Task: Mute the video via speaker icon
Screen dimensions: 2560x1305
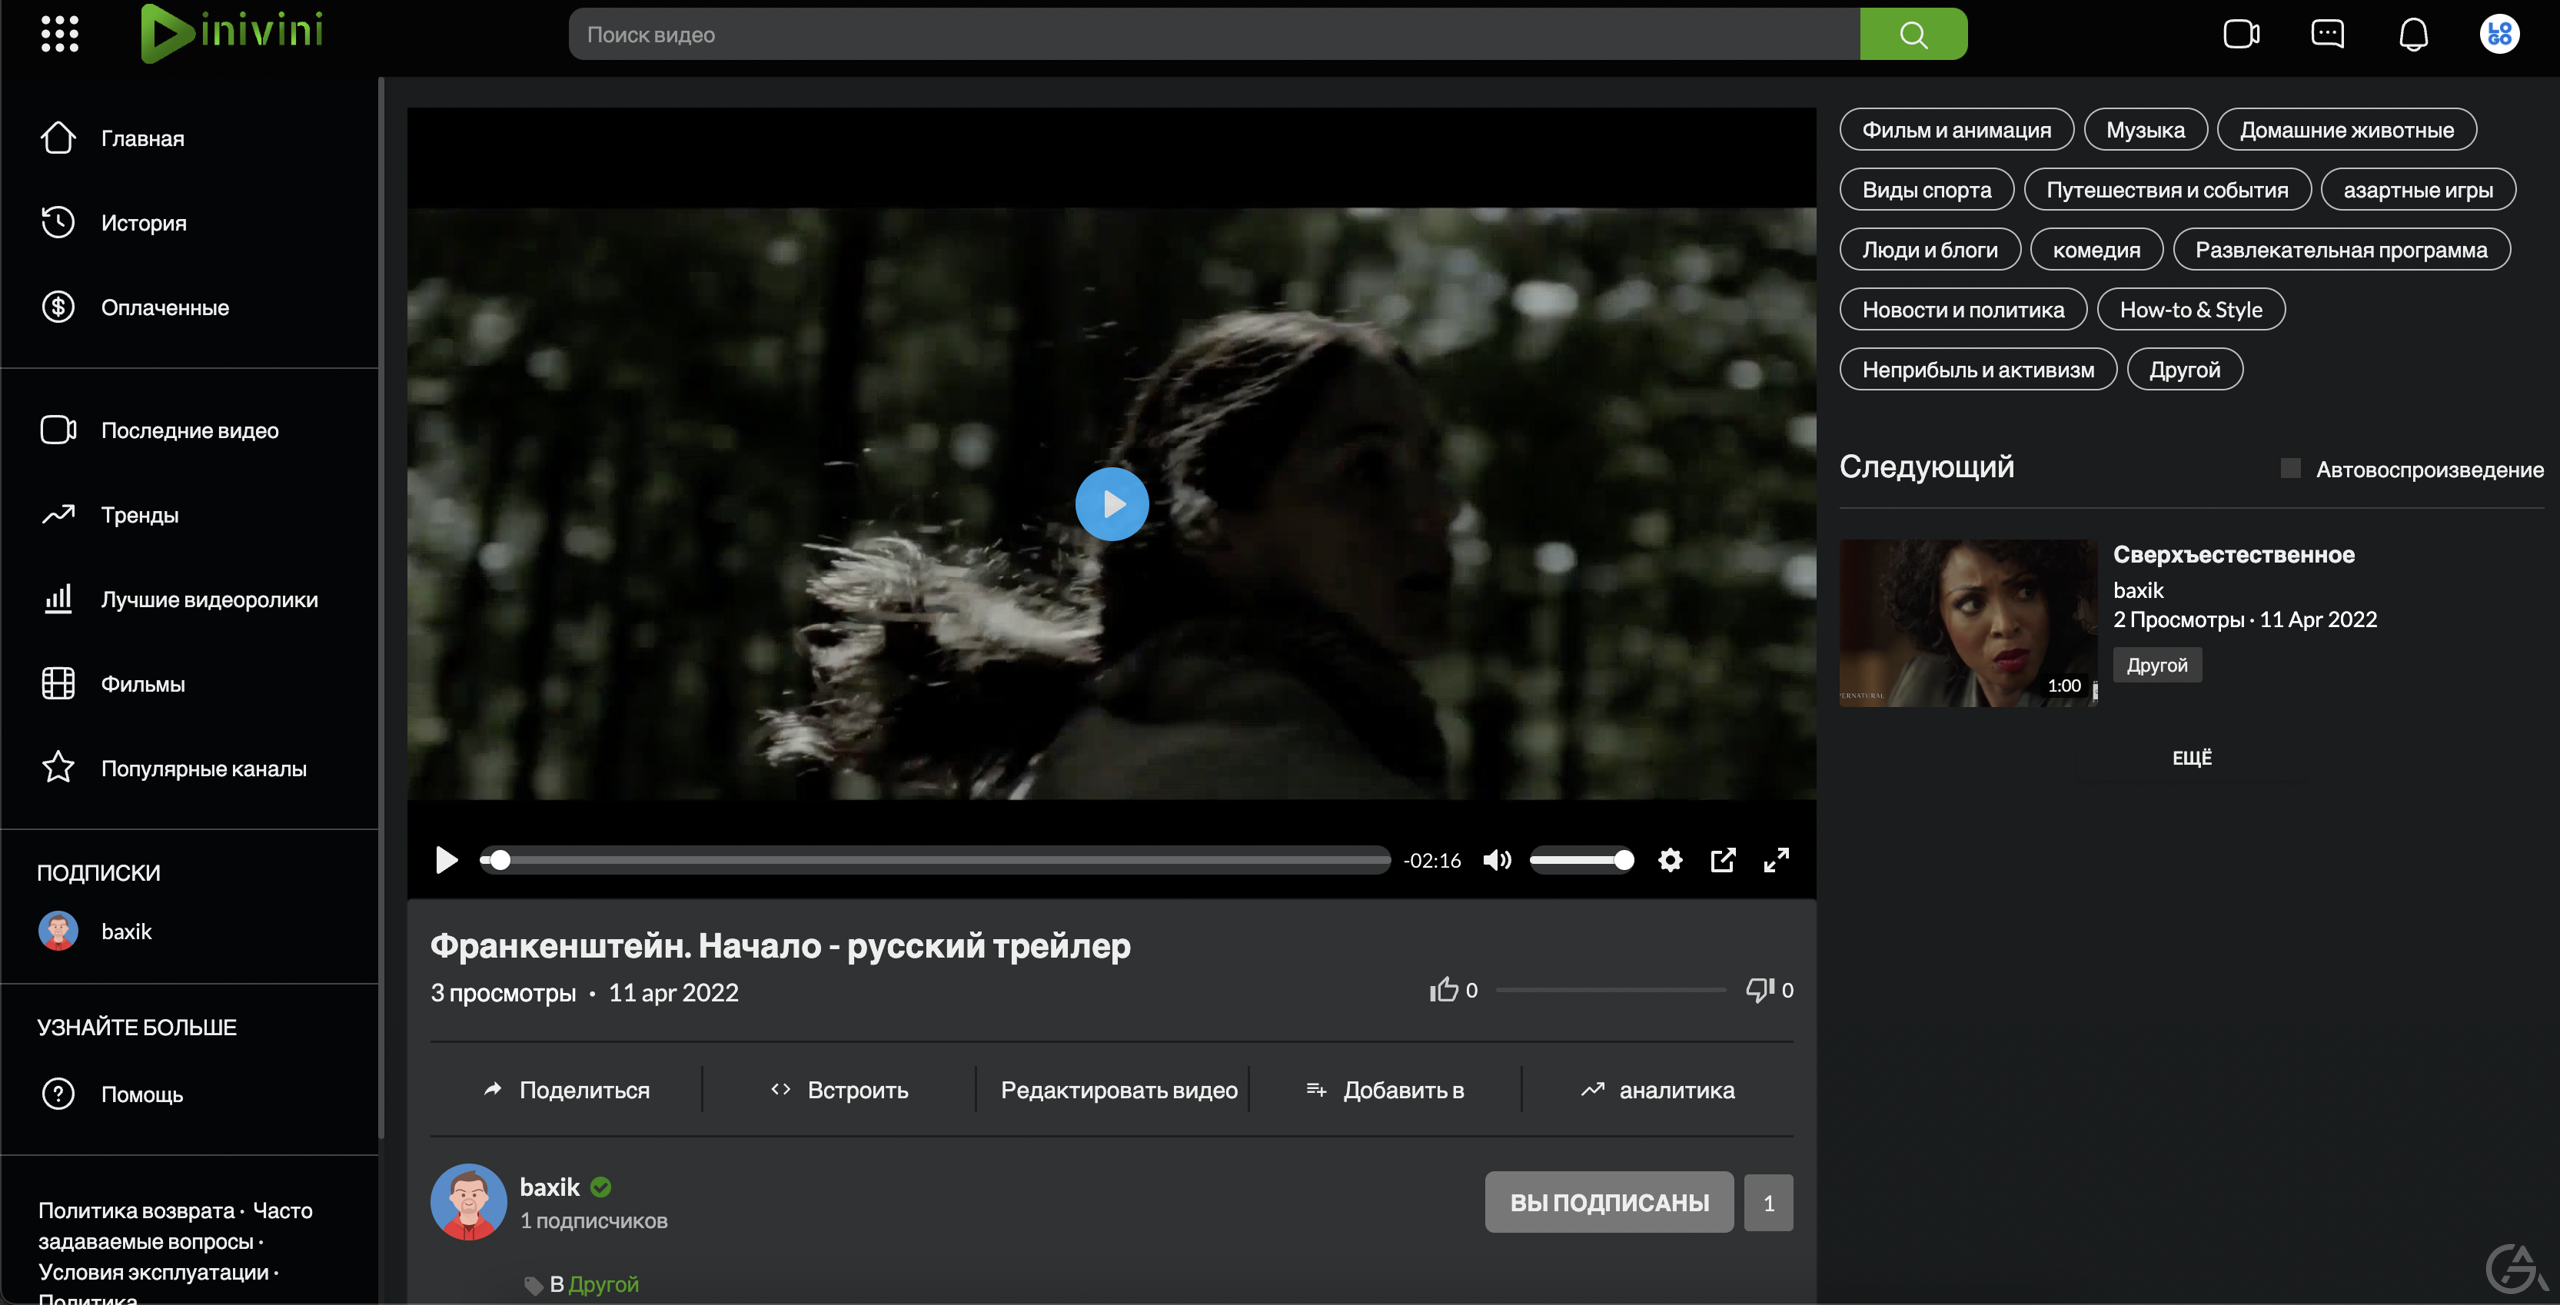Action: (1497, 860)
